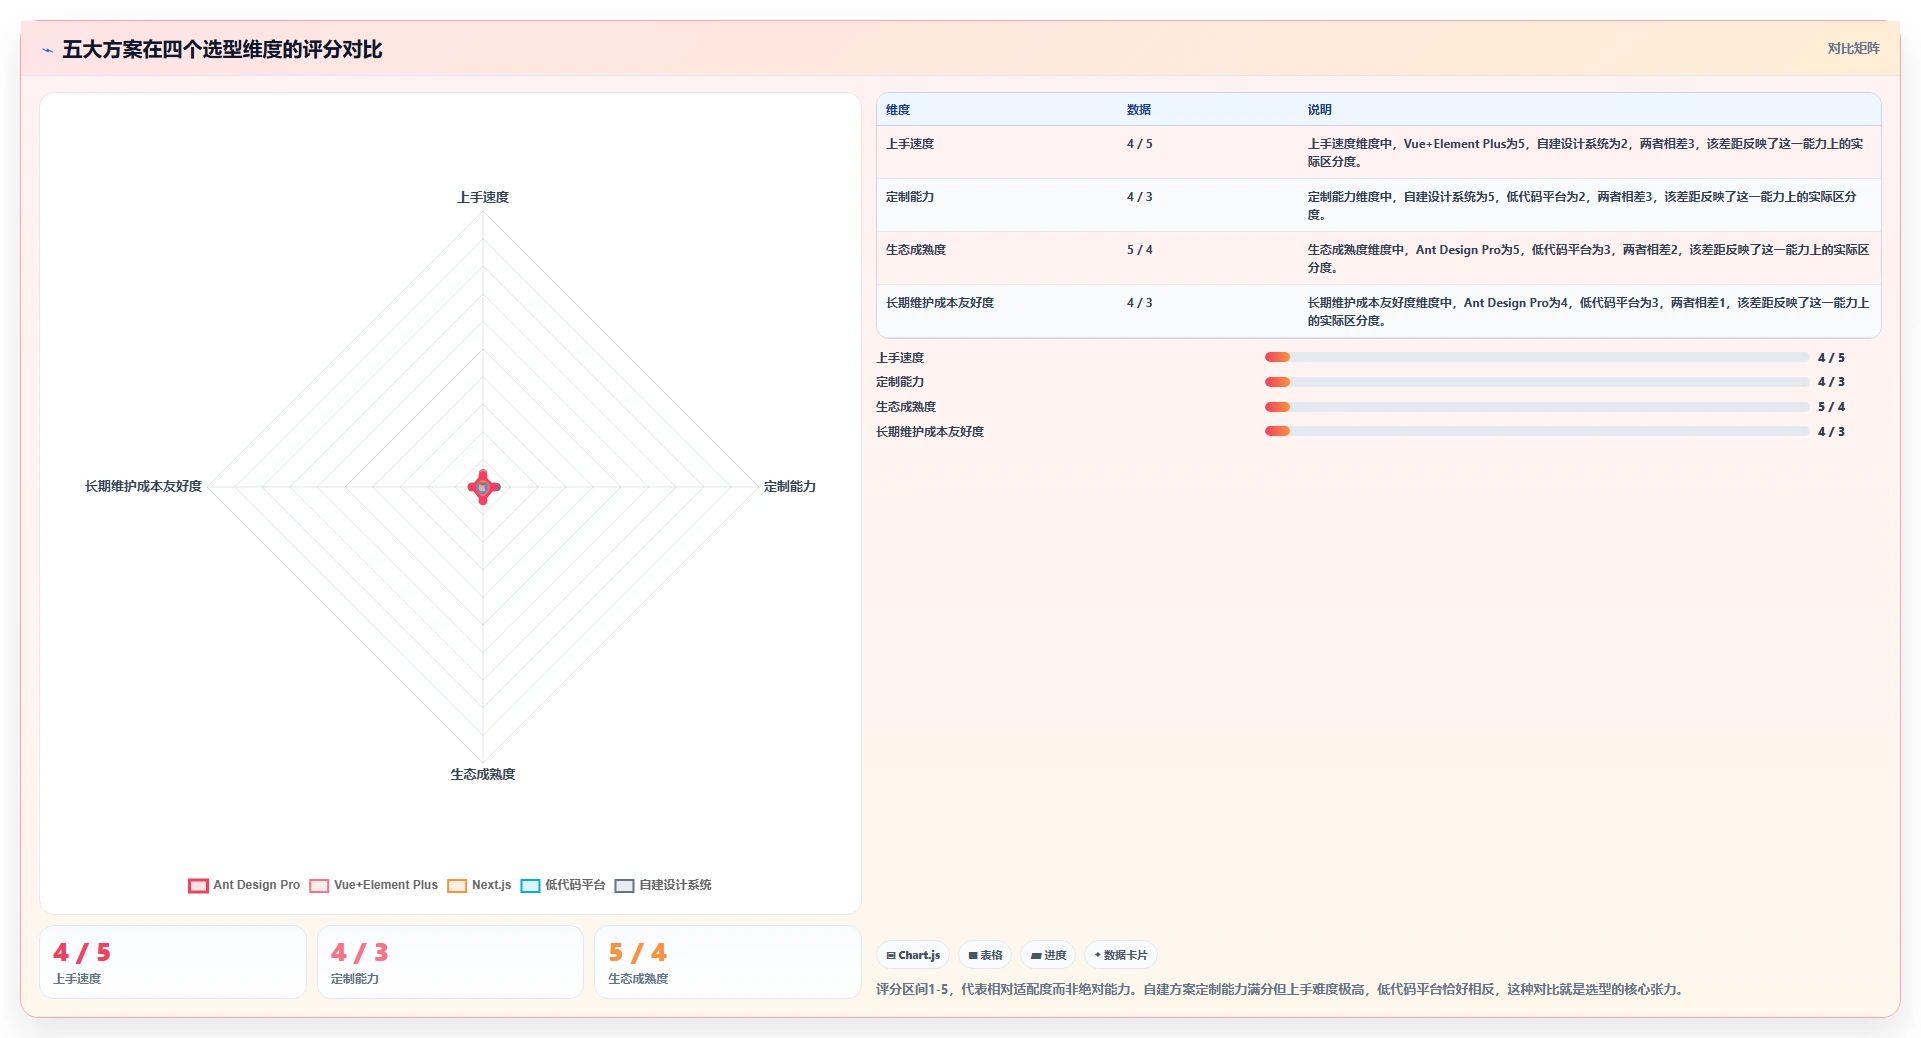The image size is (1921, 1038).
Task: Click the 定制能力 progress bar
Action: [x=1537, y=382]
